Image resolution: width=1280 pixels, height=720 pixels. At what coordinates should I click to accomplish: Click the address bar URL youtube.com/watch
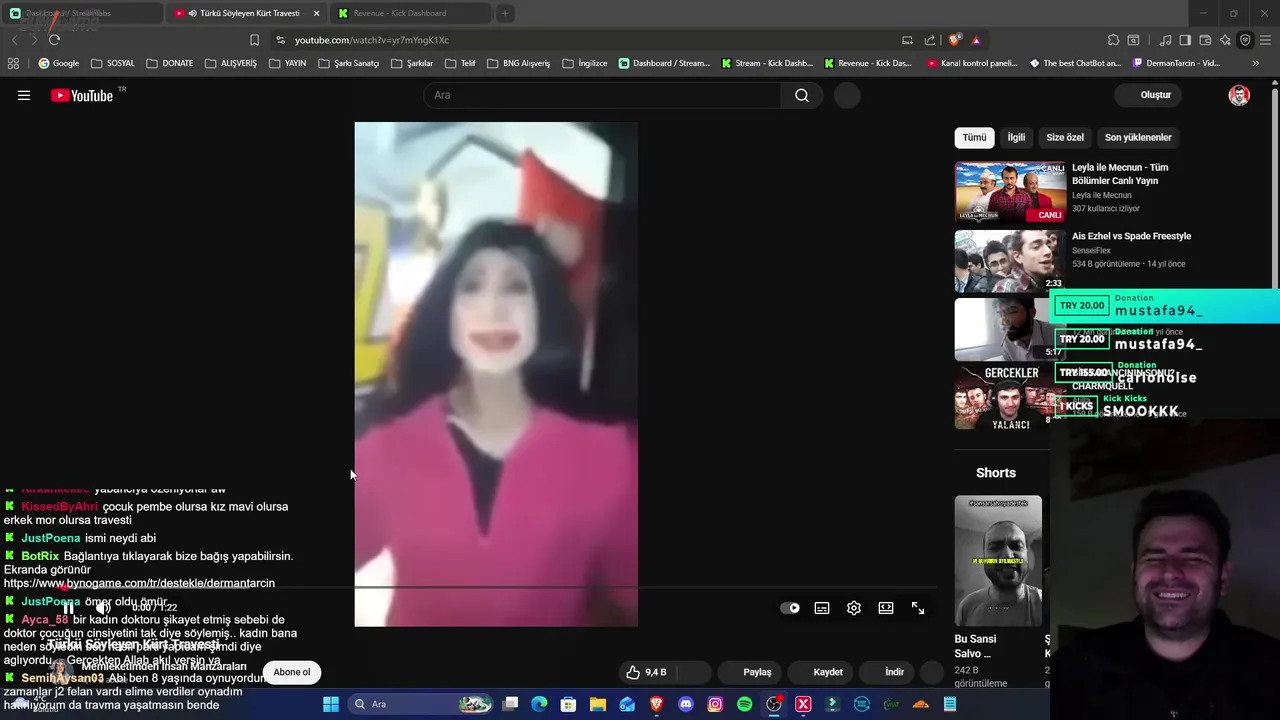(372, 40)
